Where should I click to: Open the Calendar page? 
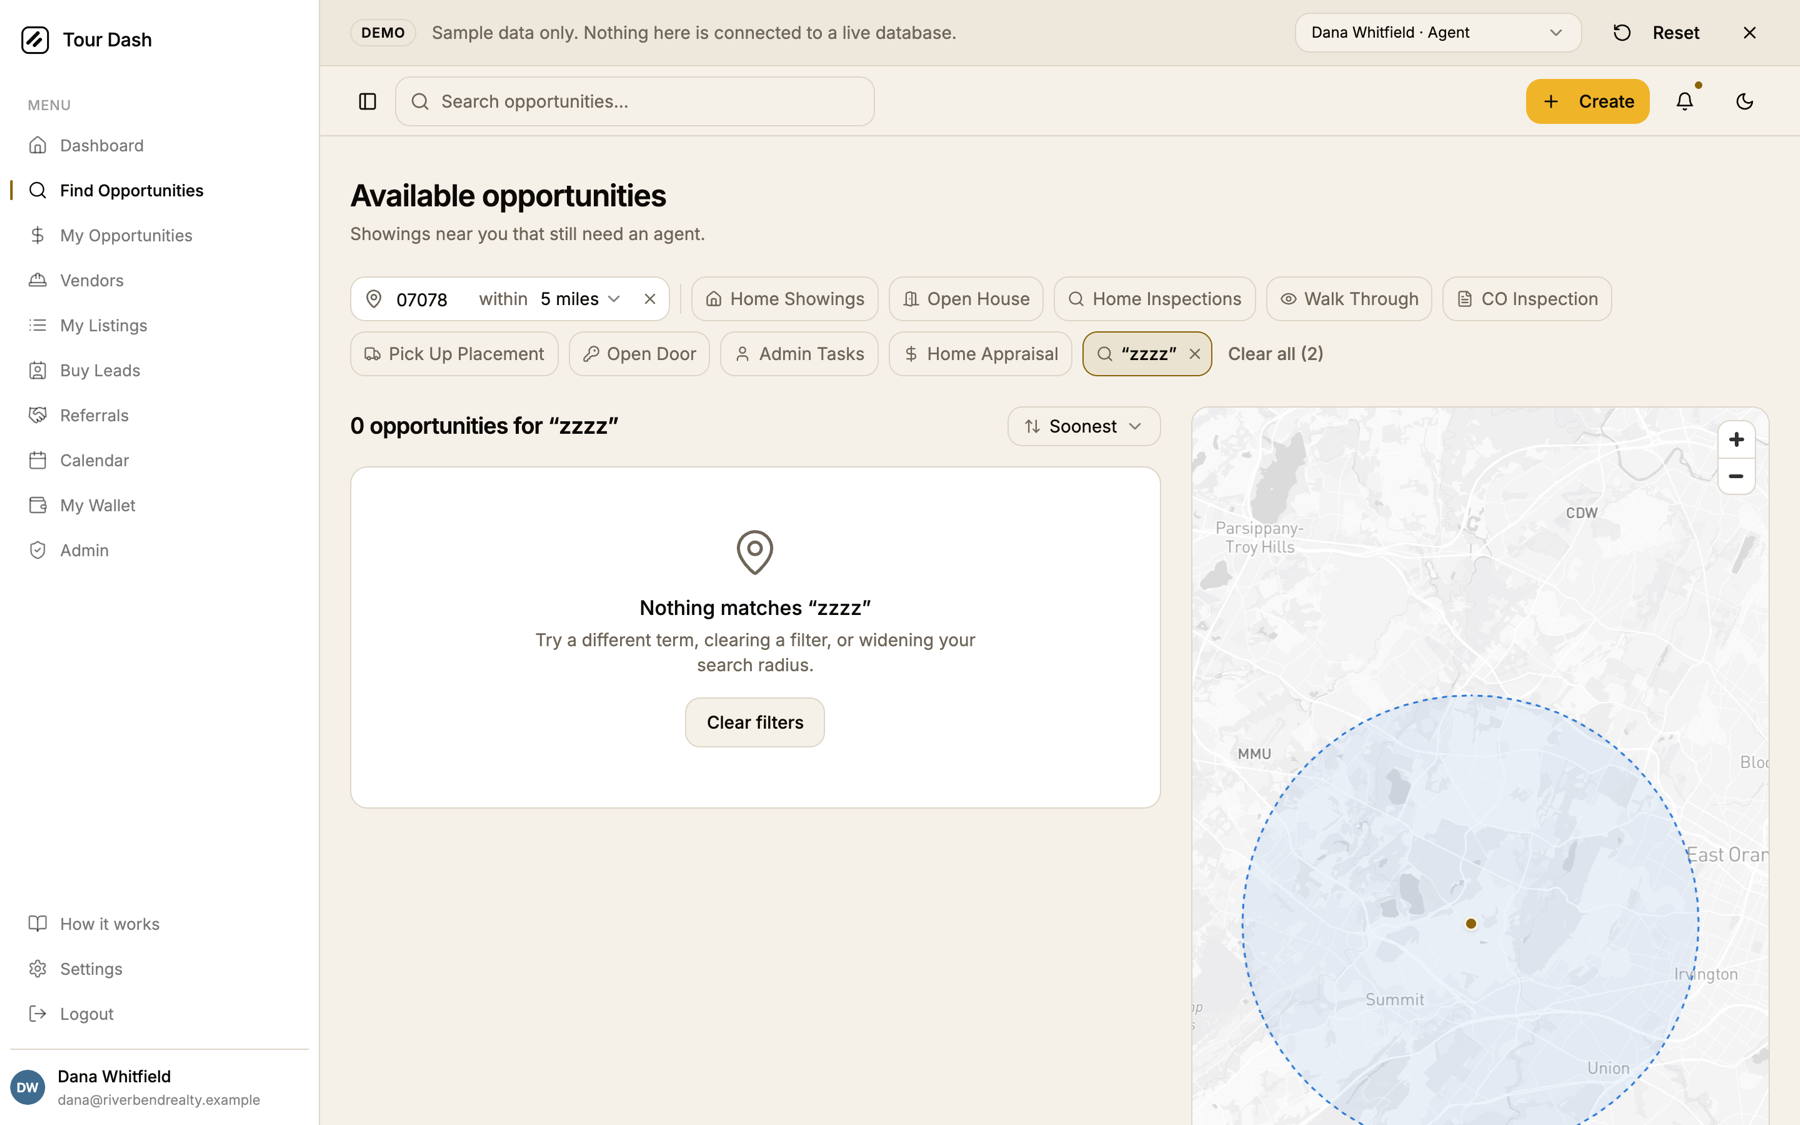coord(160,461)
